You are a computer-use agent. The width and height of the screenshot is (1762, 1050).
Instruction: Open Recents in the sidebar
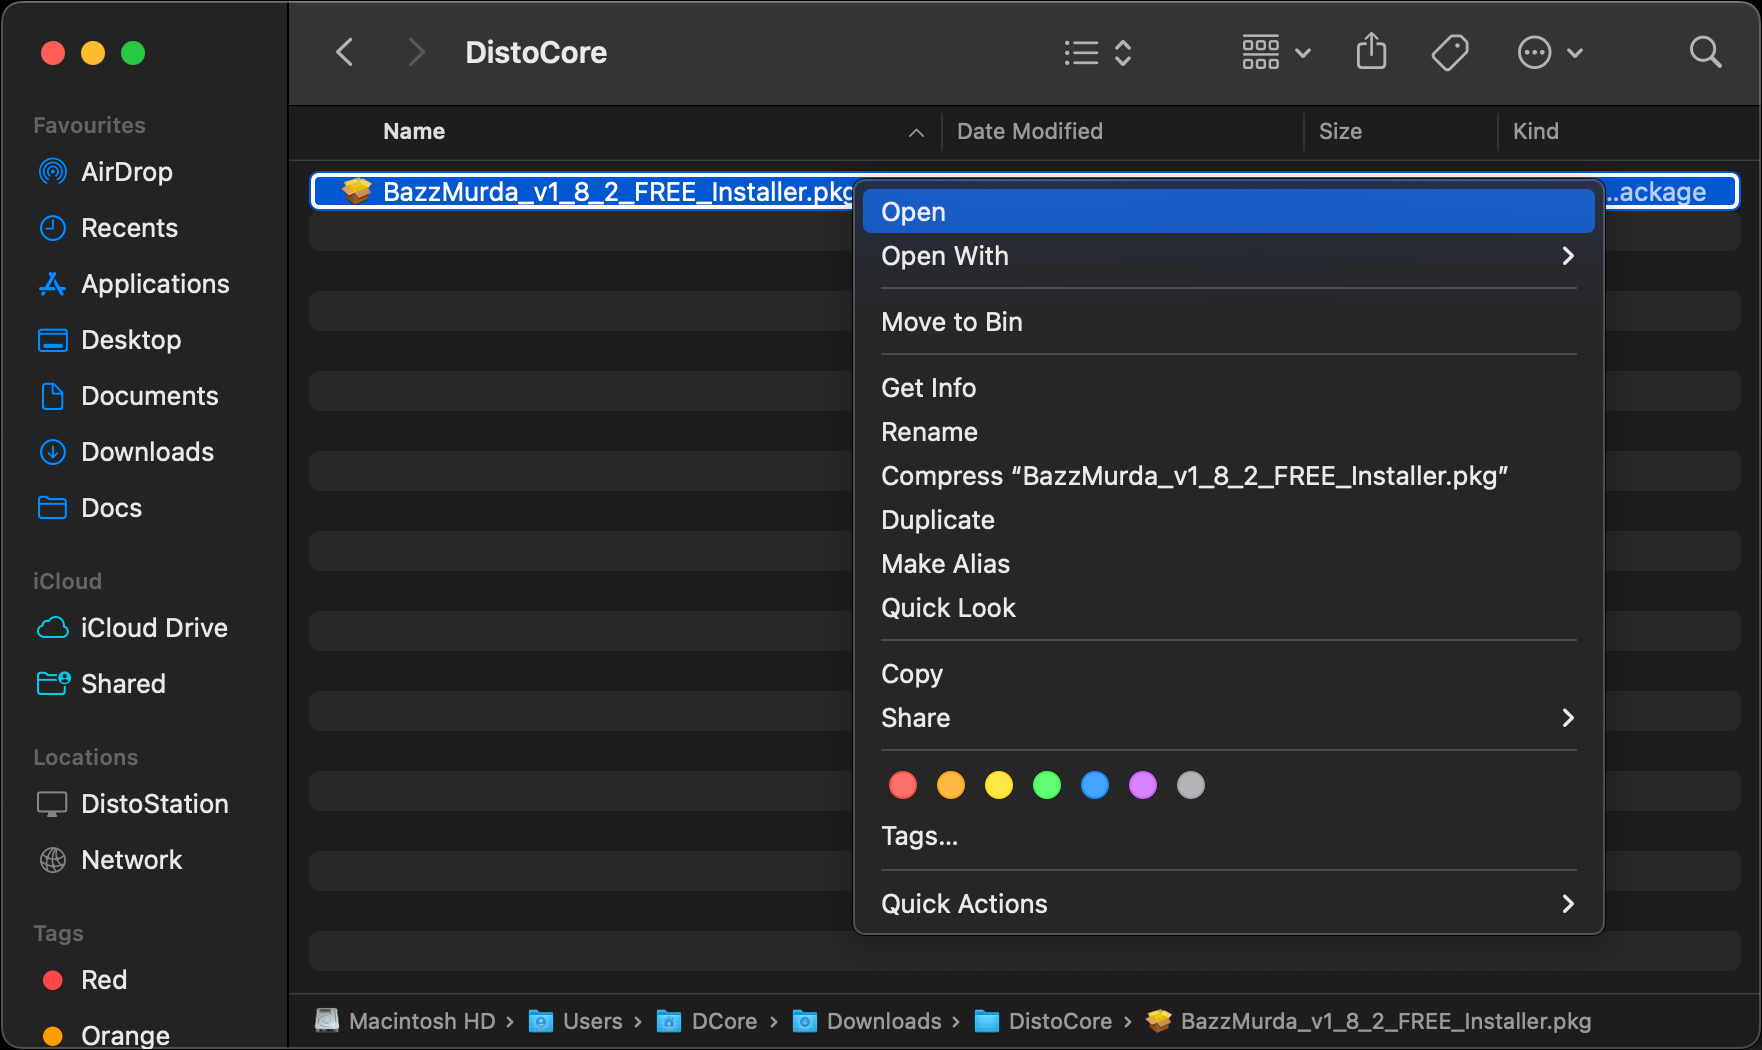[x=108, y=228]
